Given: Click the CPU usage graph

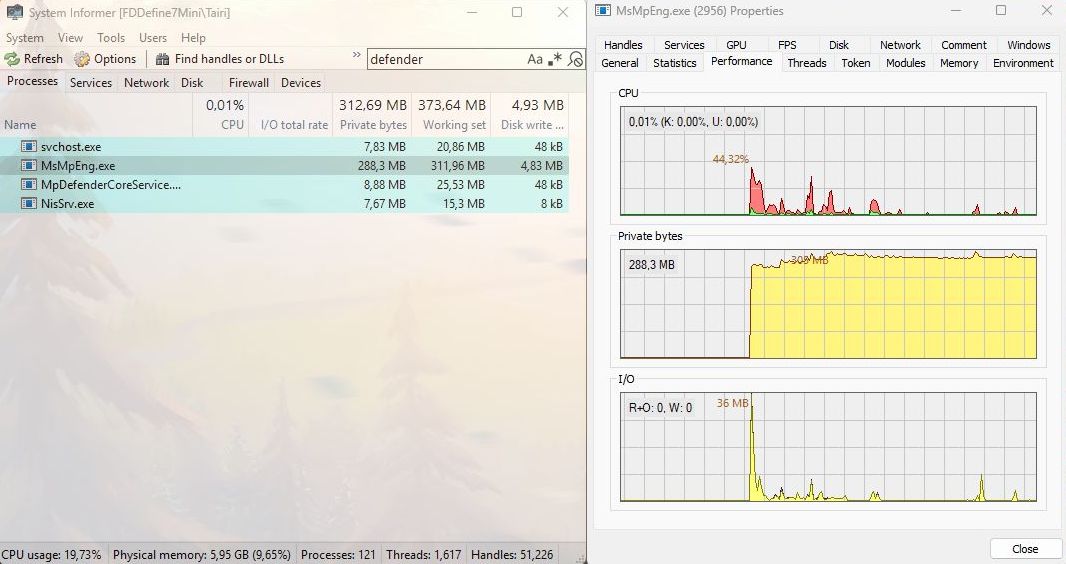Looking at the screenshot, I should 828,161.
